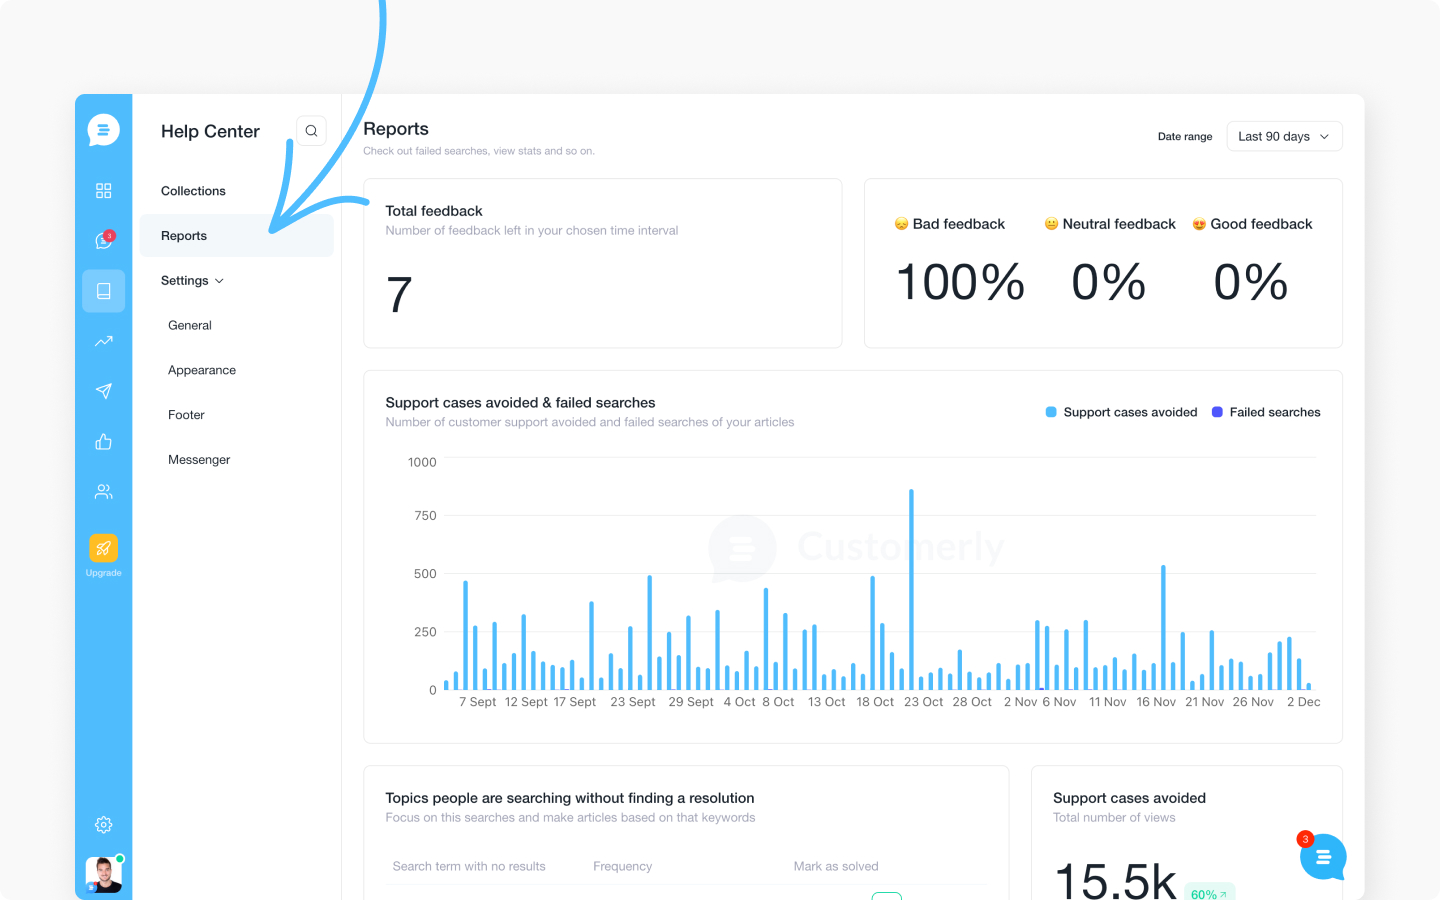
Task: Open General settings
Action: pyautogui.click(x=190, y=326)
